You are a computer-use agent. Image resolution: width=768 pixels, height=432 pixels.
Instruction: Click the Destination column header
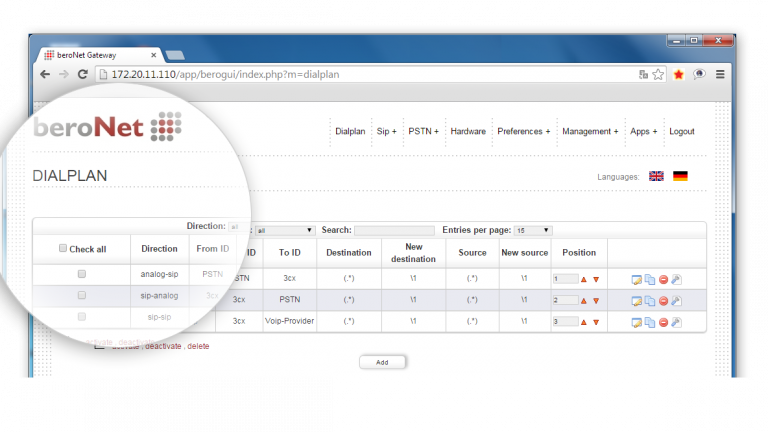tap(349, 253)
